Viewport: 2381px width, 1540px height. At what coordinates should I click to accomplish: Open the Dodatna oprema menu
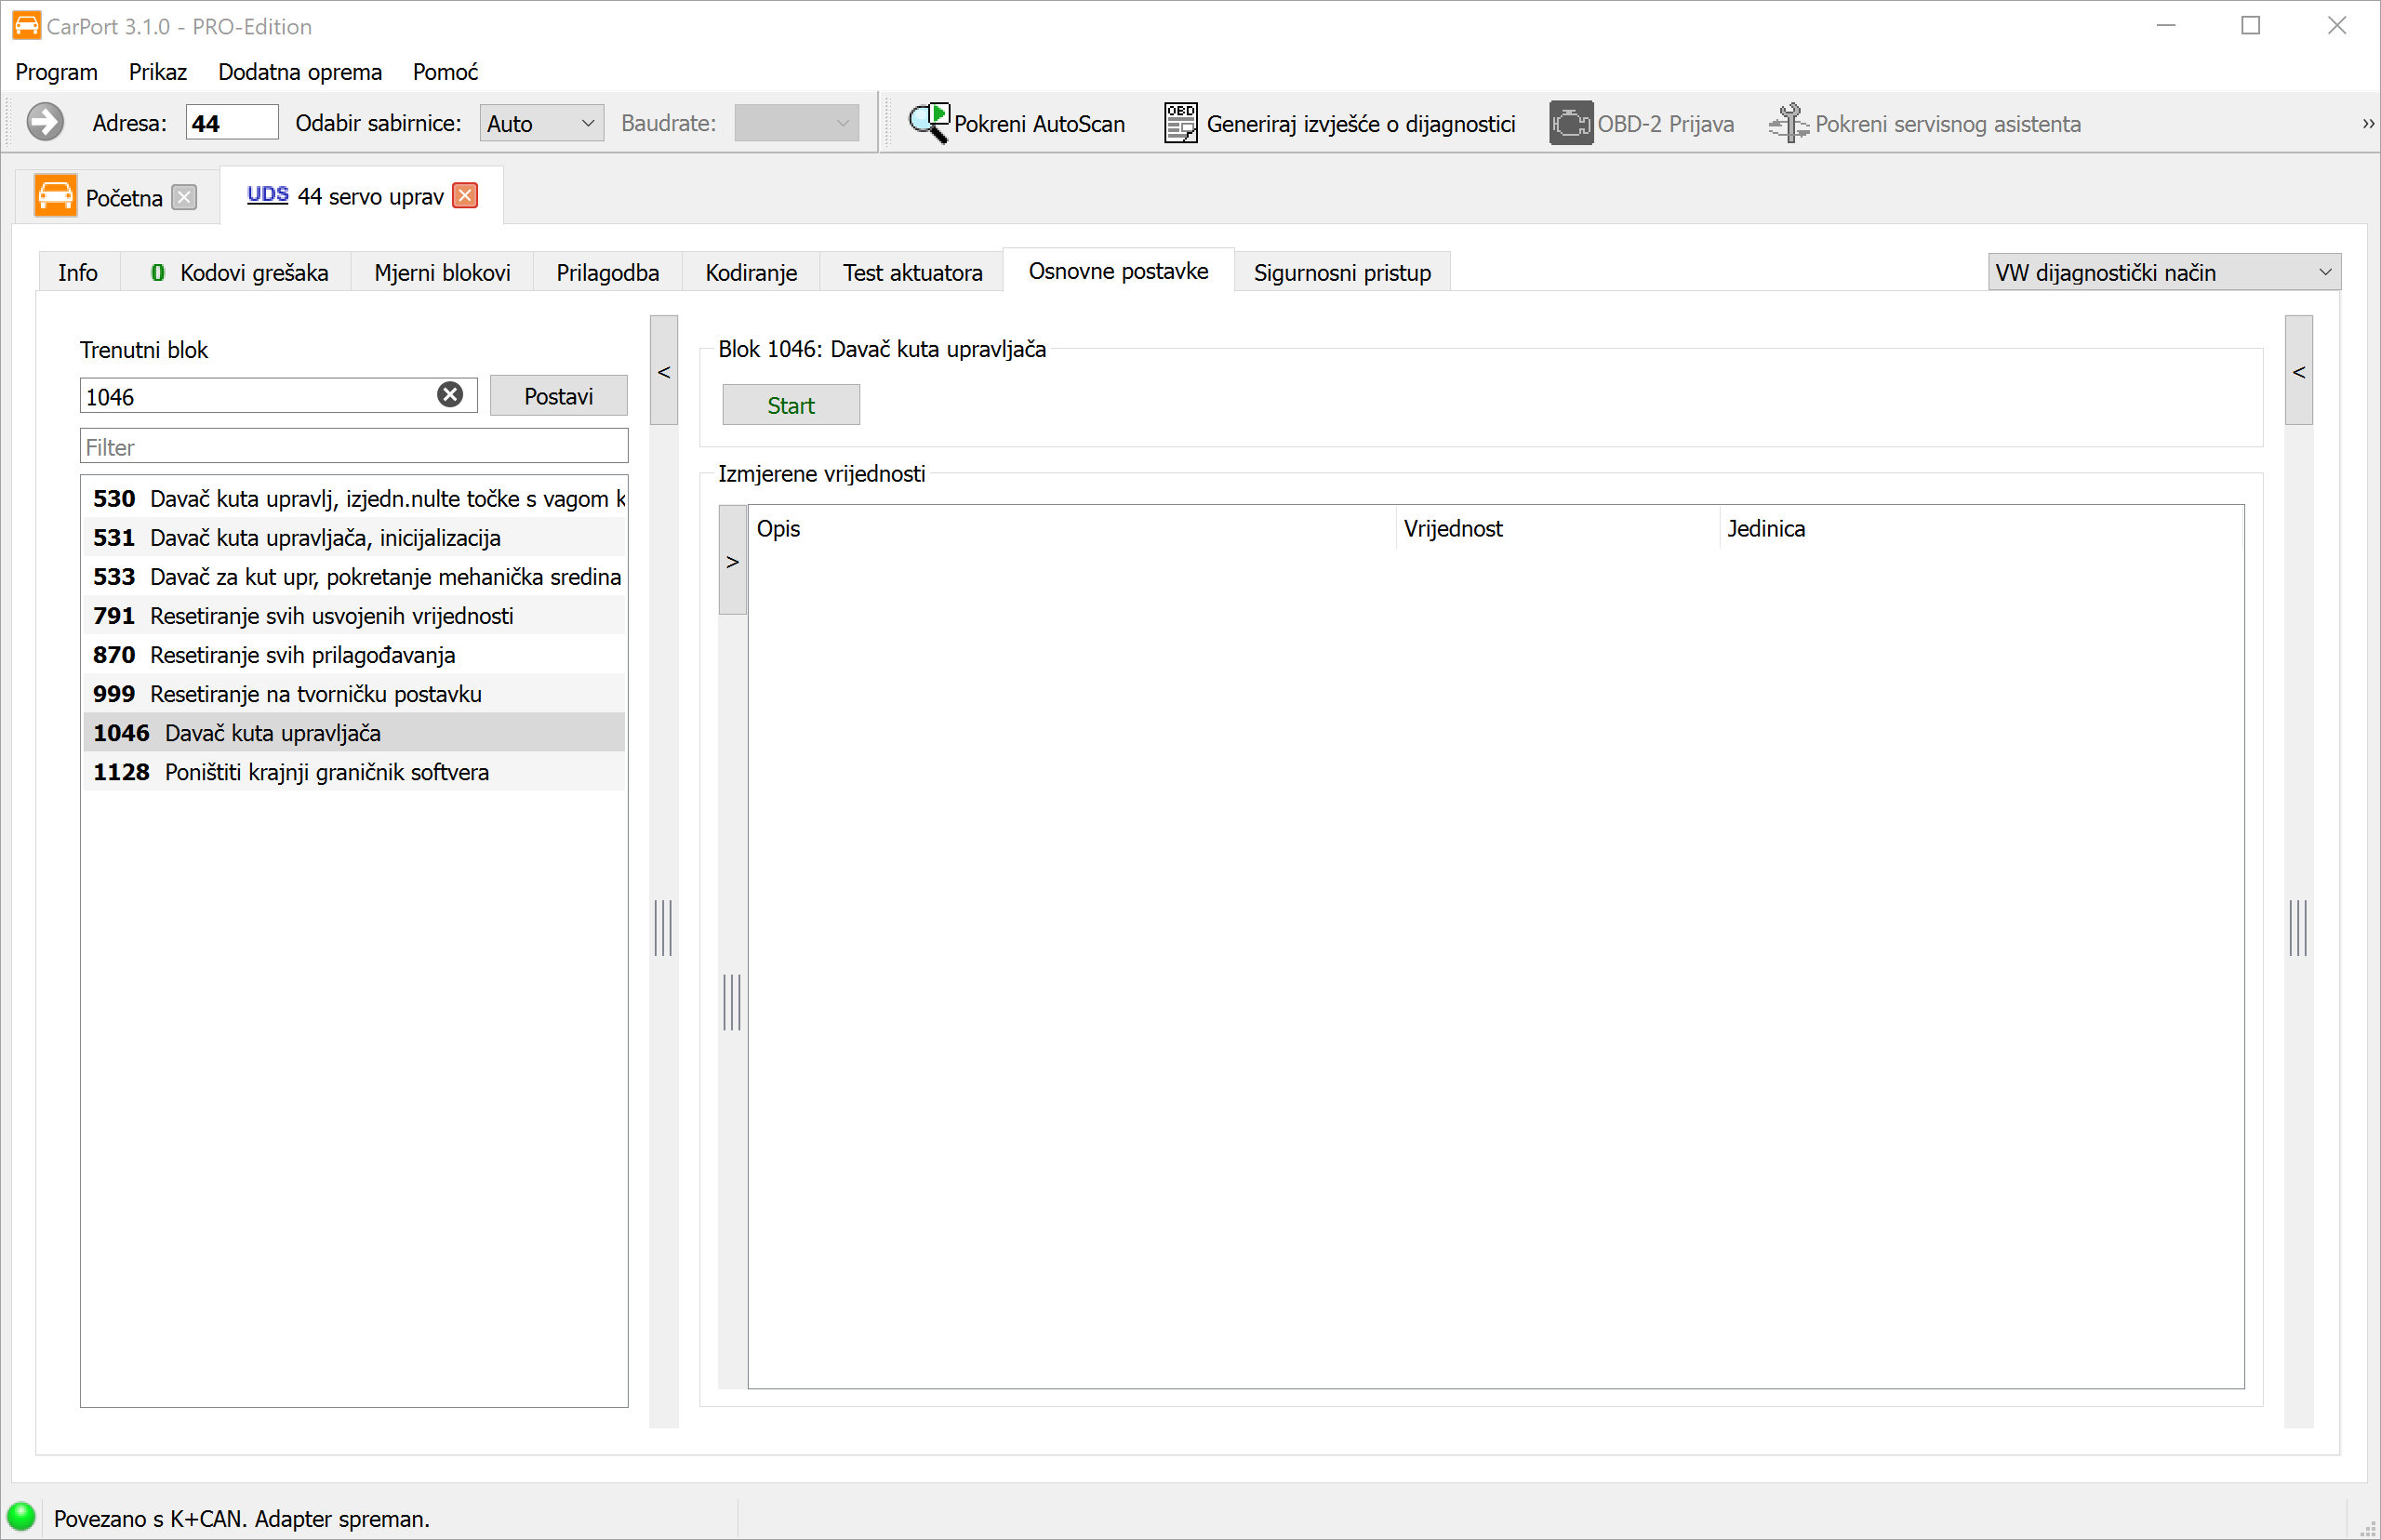(300, 72)
